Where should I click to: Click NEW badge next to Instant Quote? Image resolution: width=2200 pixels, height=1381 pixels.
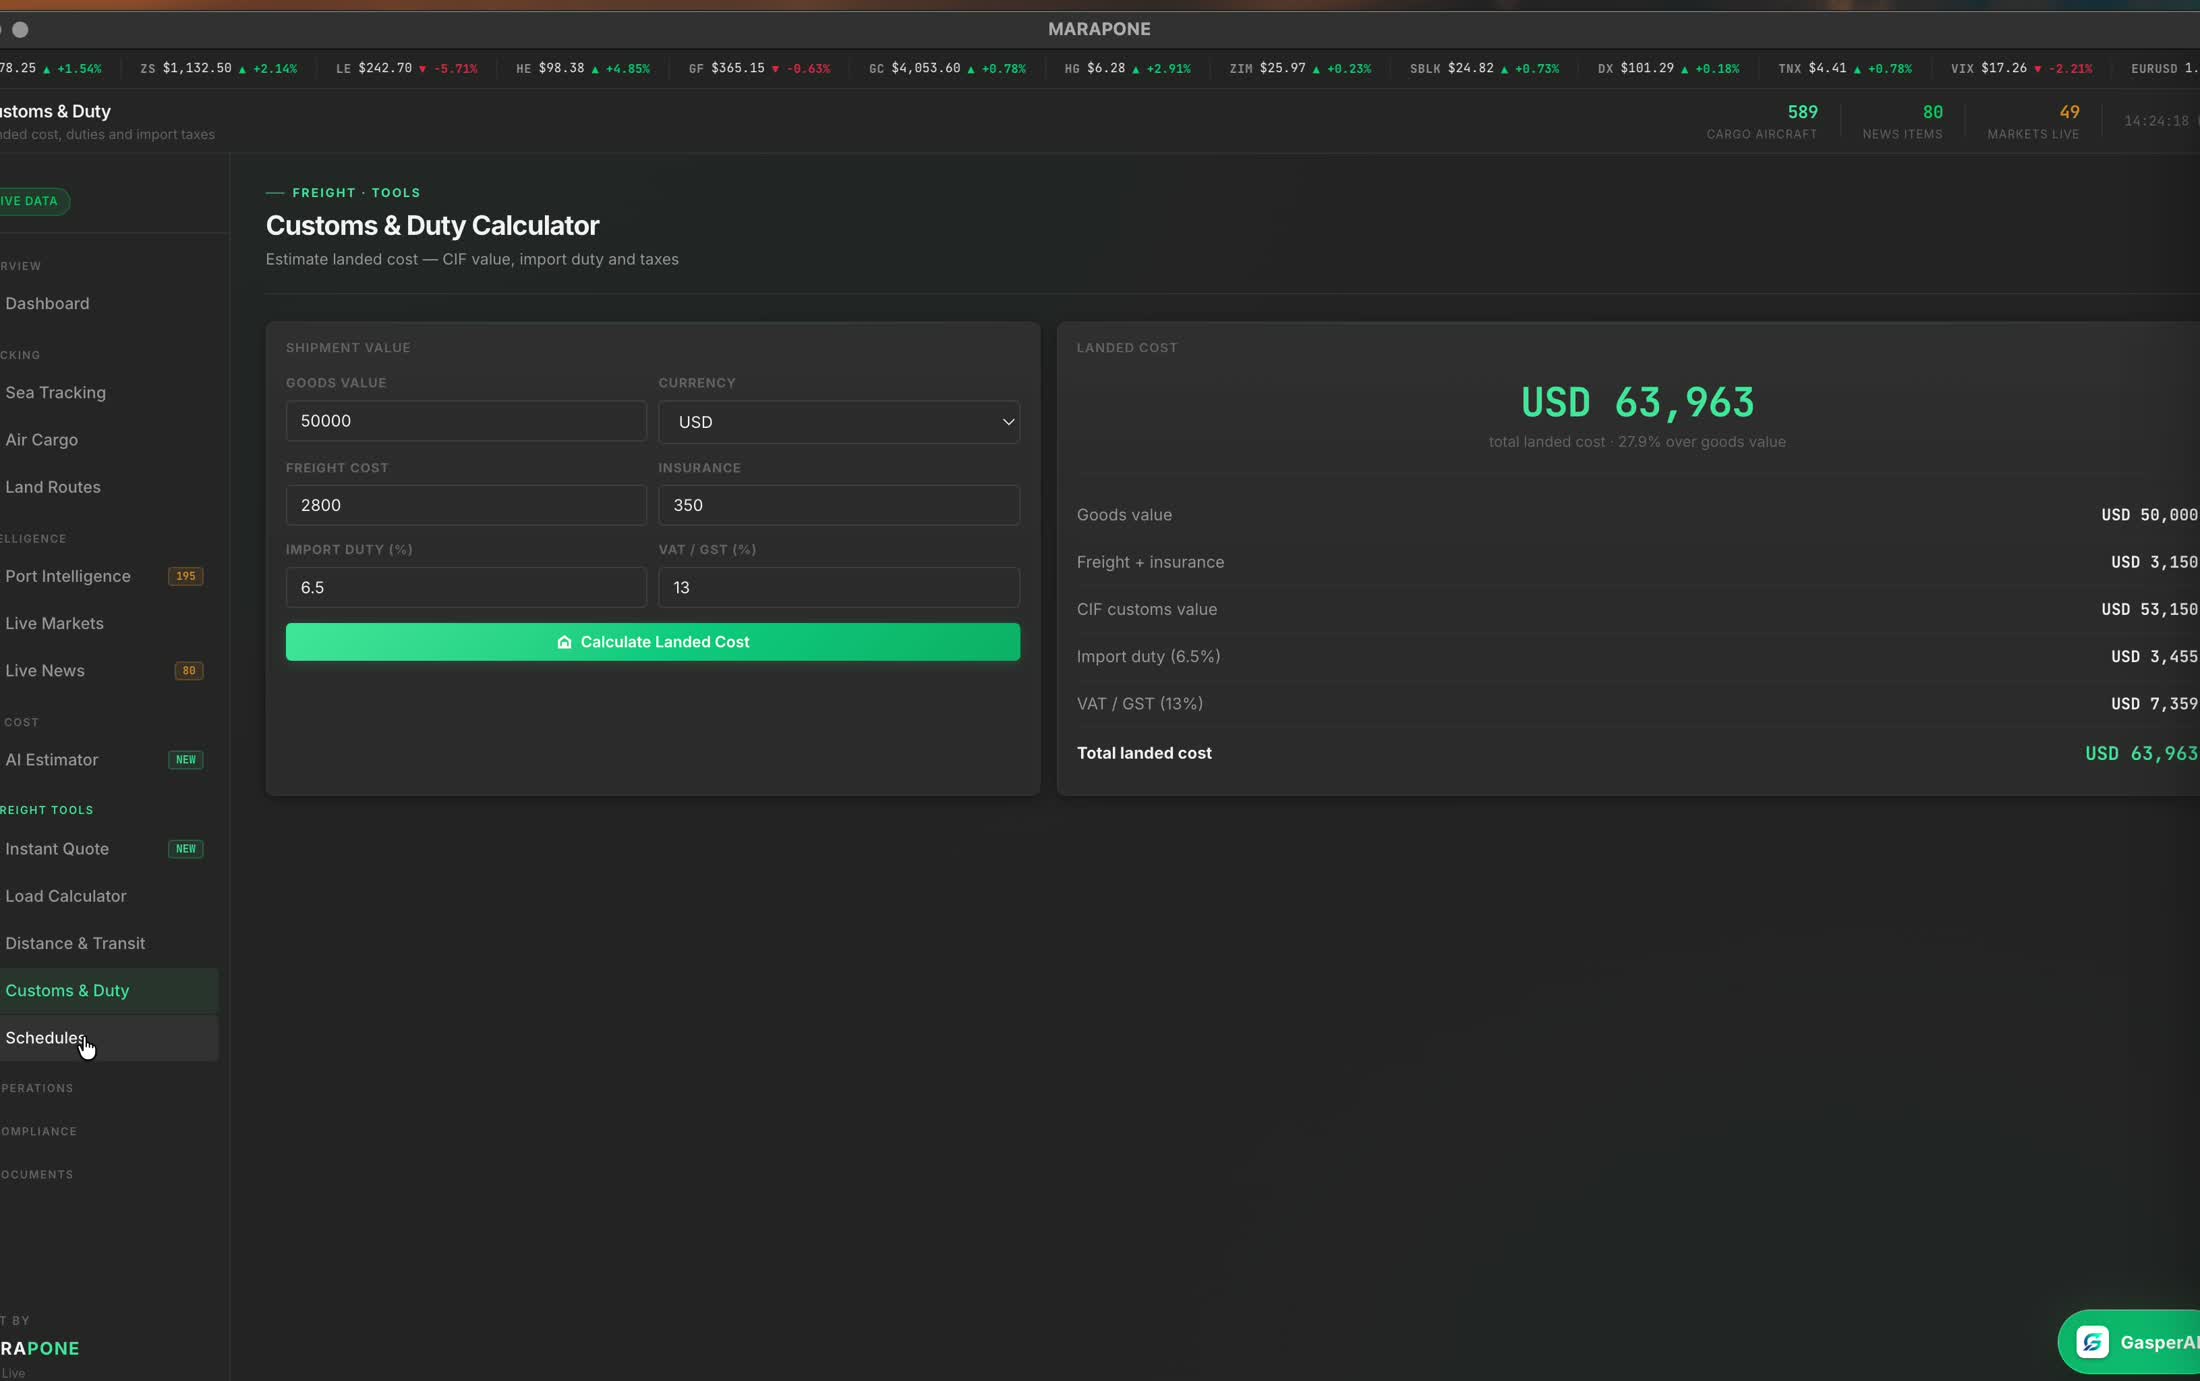tap(186, 849)
